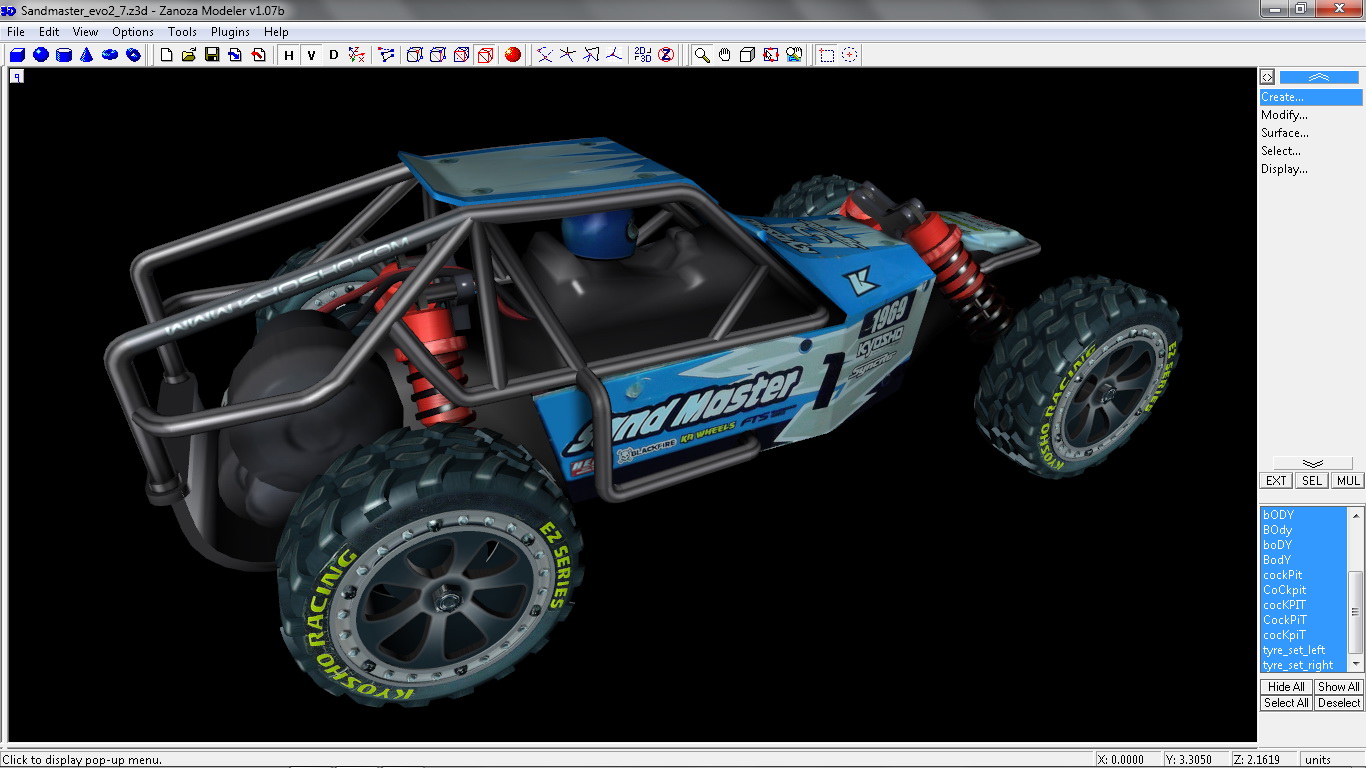This screenshot has height=768, width=1366.
Task: Choose the rectangular selection tool
Action: pos(826,55)
